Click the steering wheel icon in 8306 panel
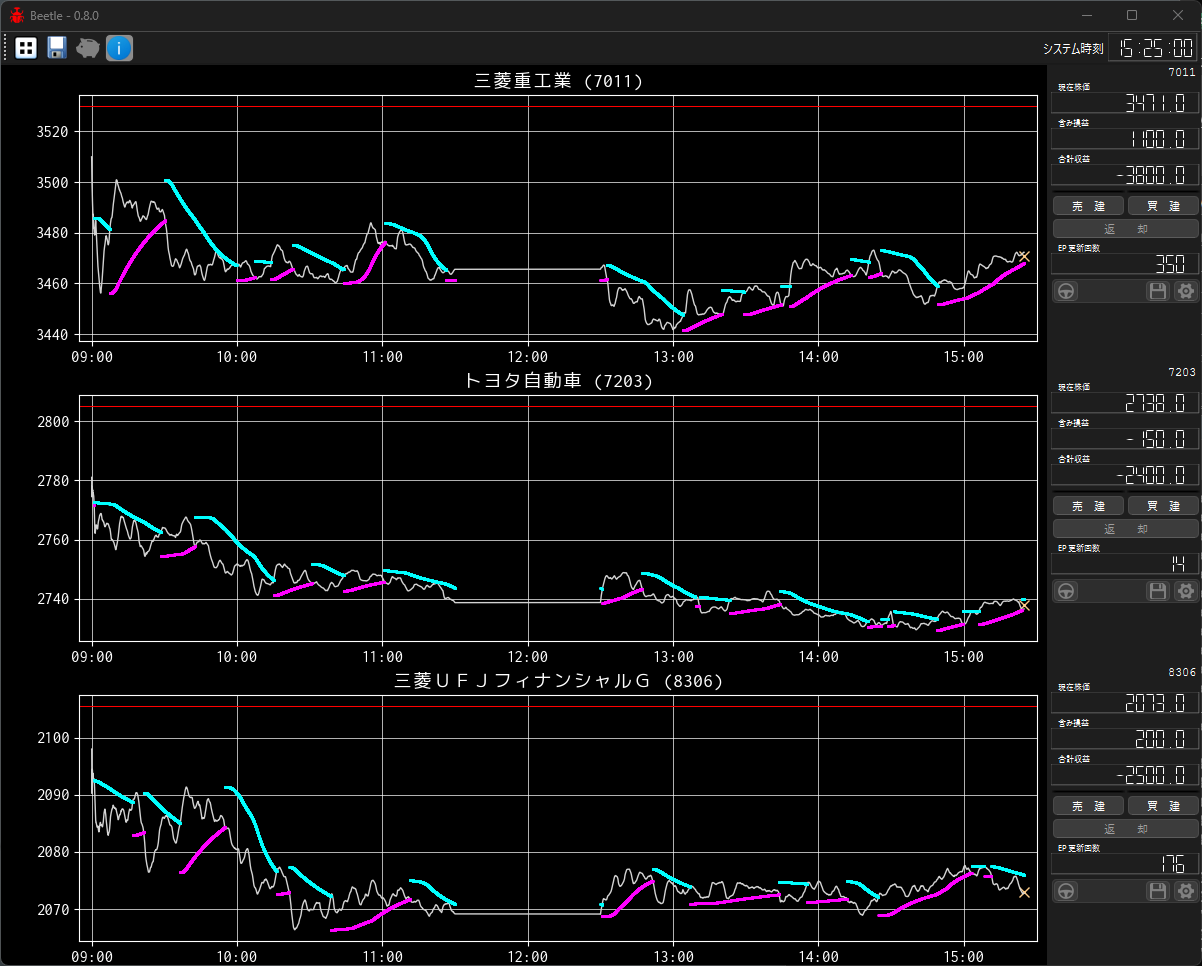This screenshot has width=1202, height=966. click(x=1067, y=891)
